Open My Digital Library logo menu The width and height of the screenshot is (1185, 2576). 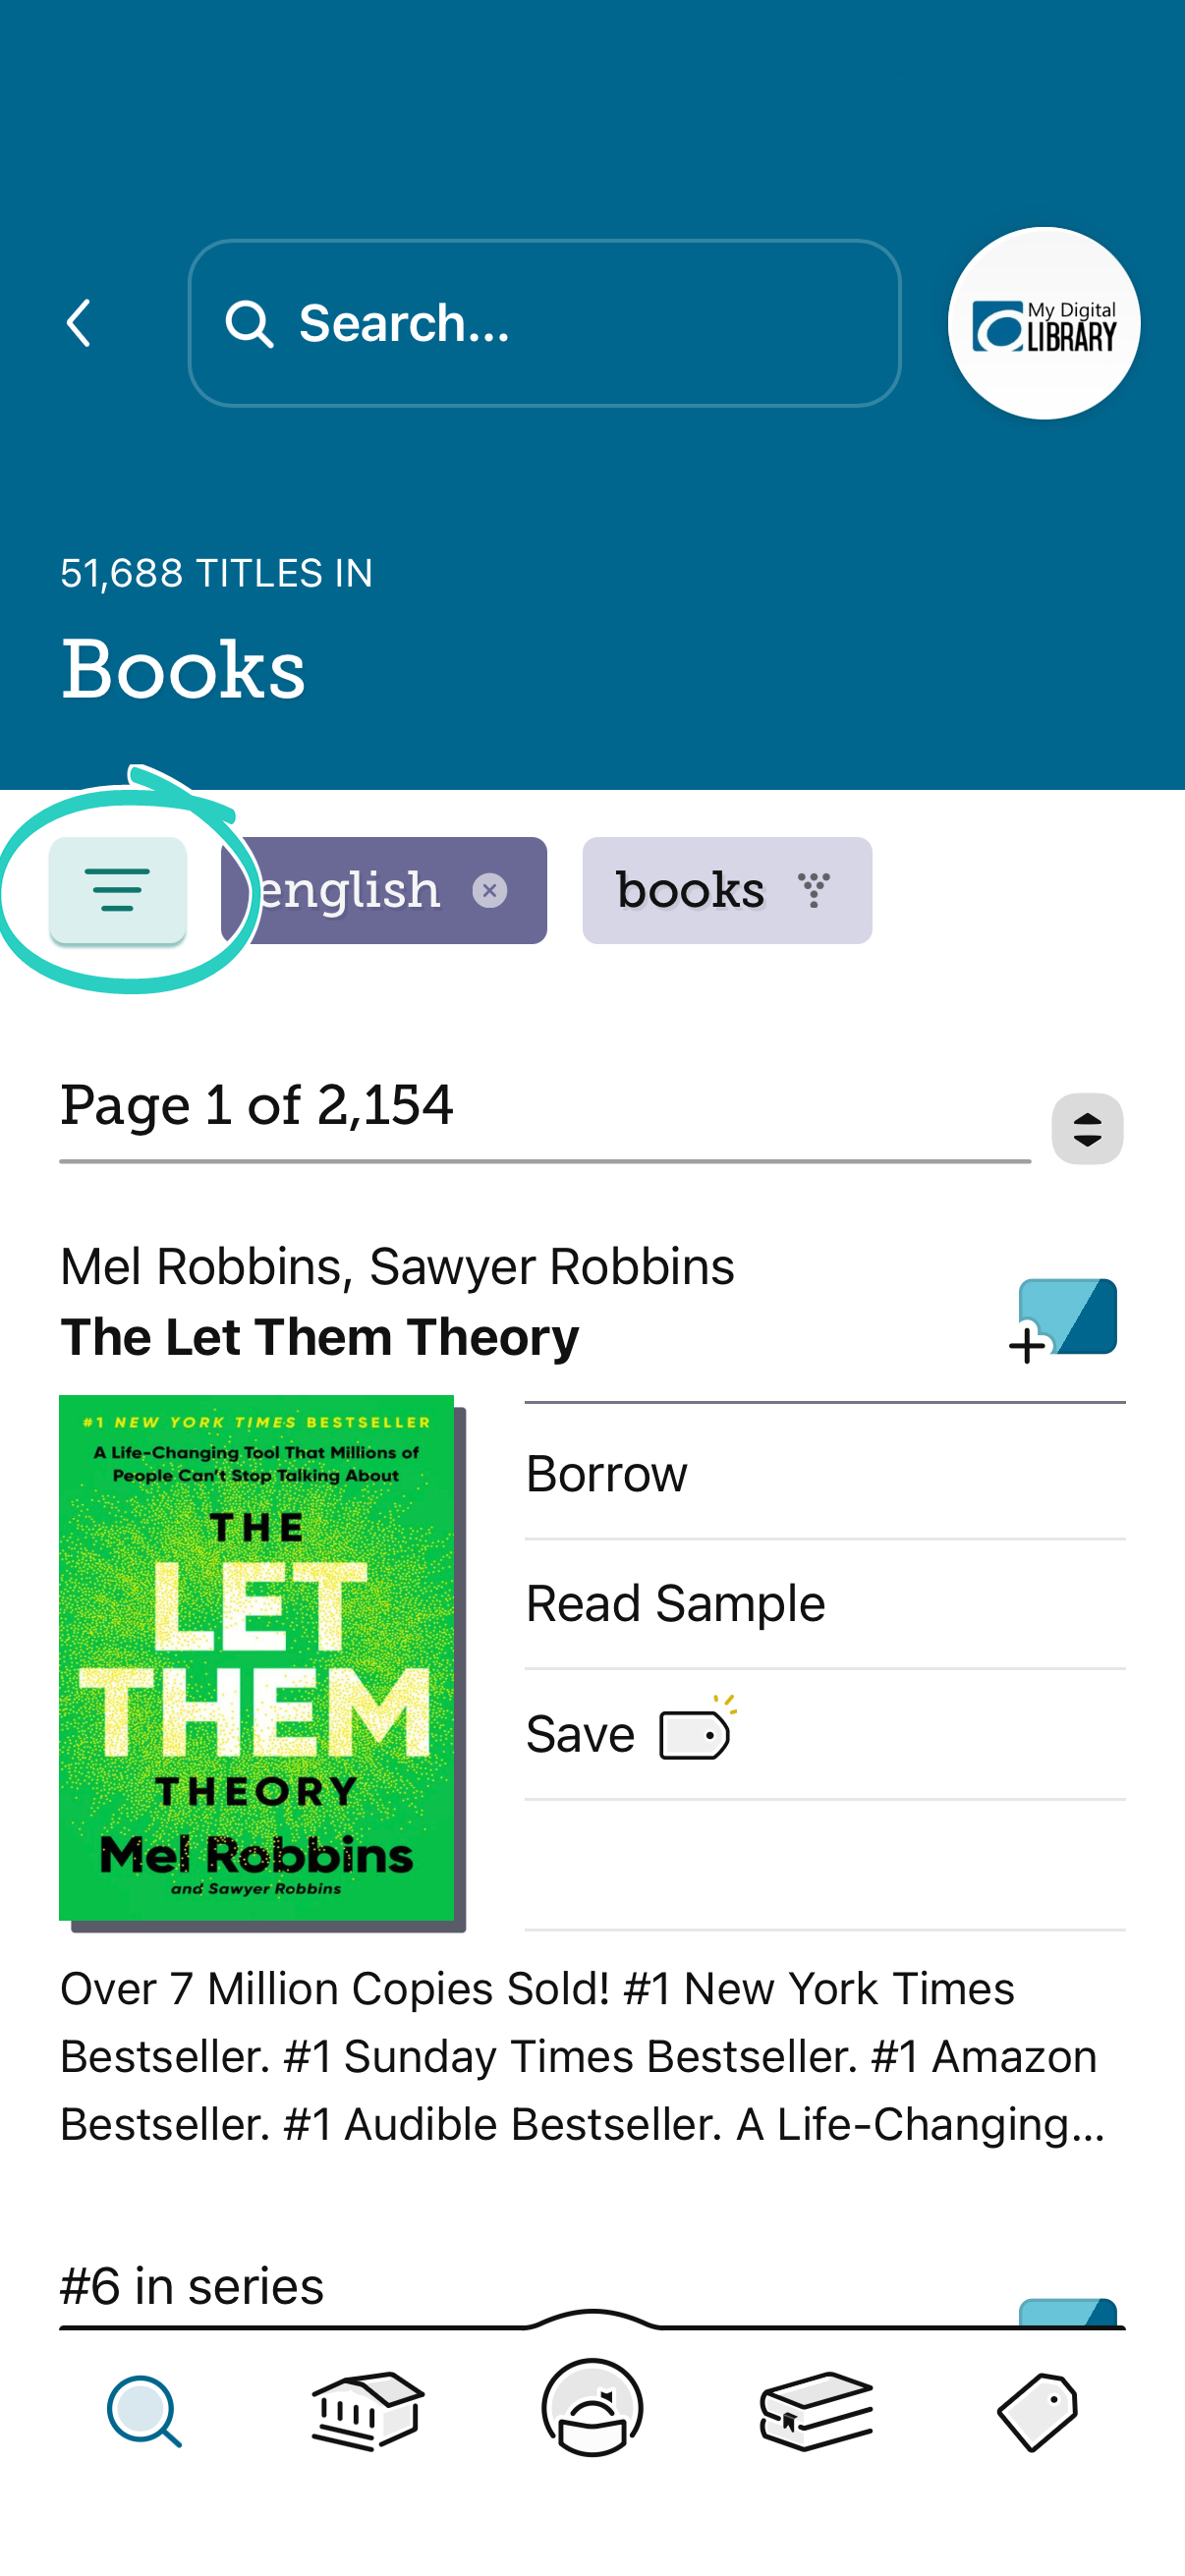1043,323
